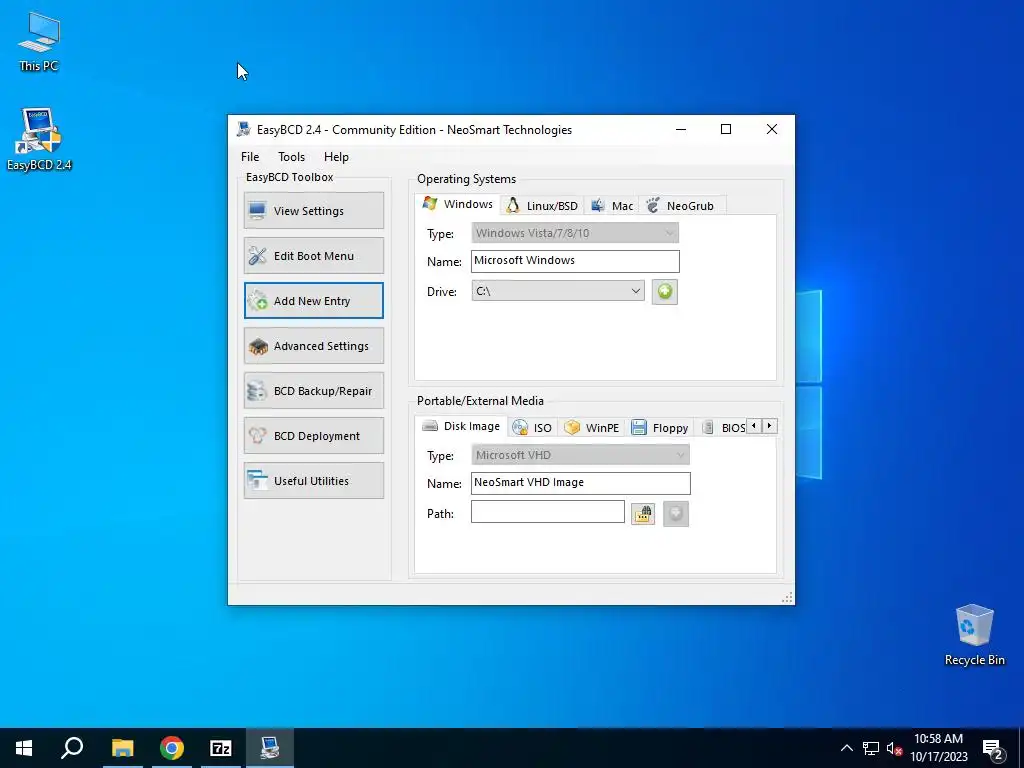Switch to the NeoGrub tab

click(x=681, y=206)
